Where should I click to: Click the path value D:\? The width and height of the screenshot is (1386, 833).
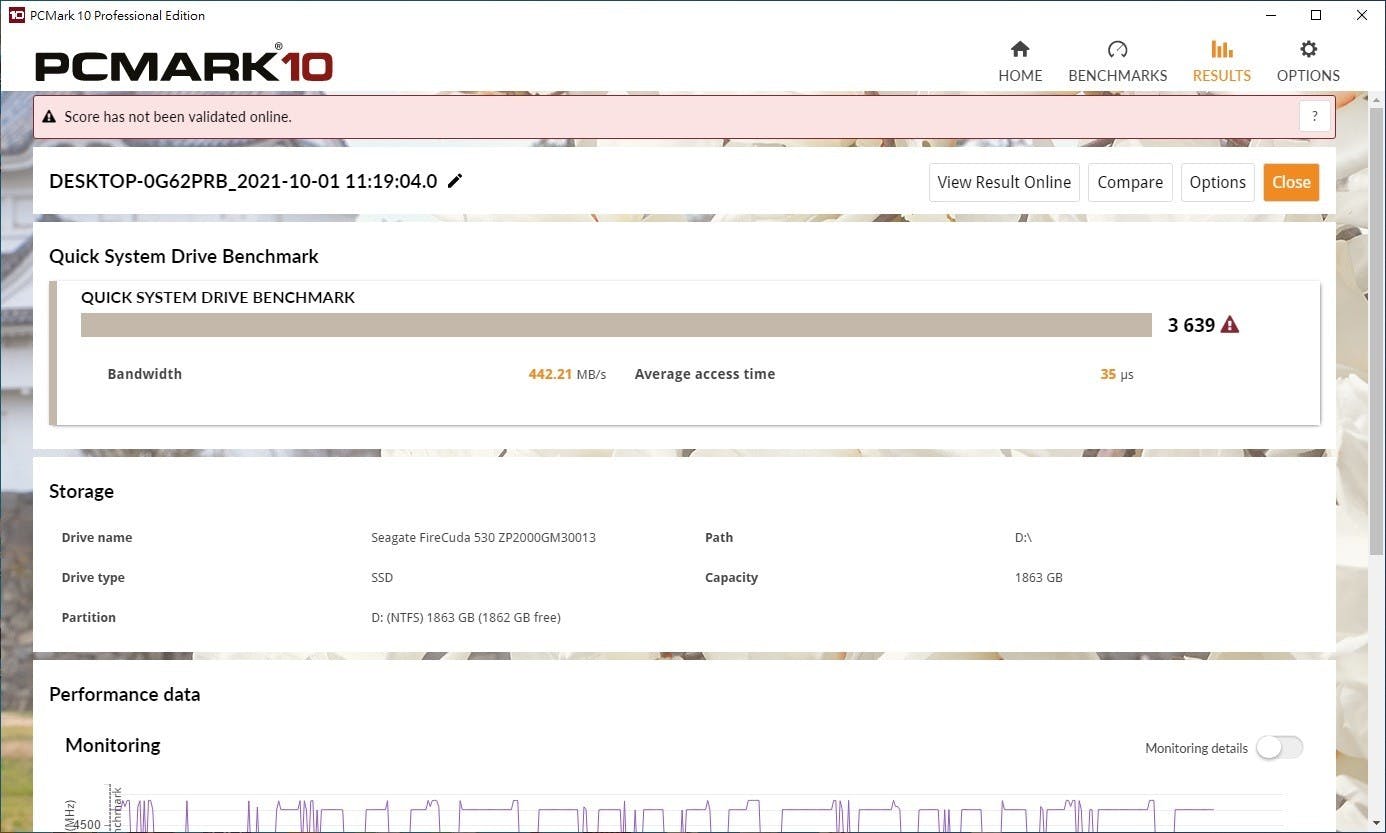click(x=1023, y=537)
